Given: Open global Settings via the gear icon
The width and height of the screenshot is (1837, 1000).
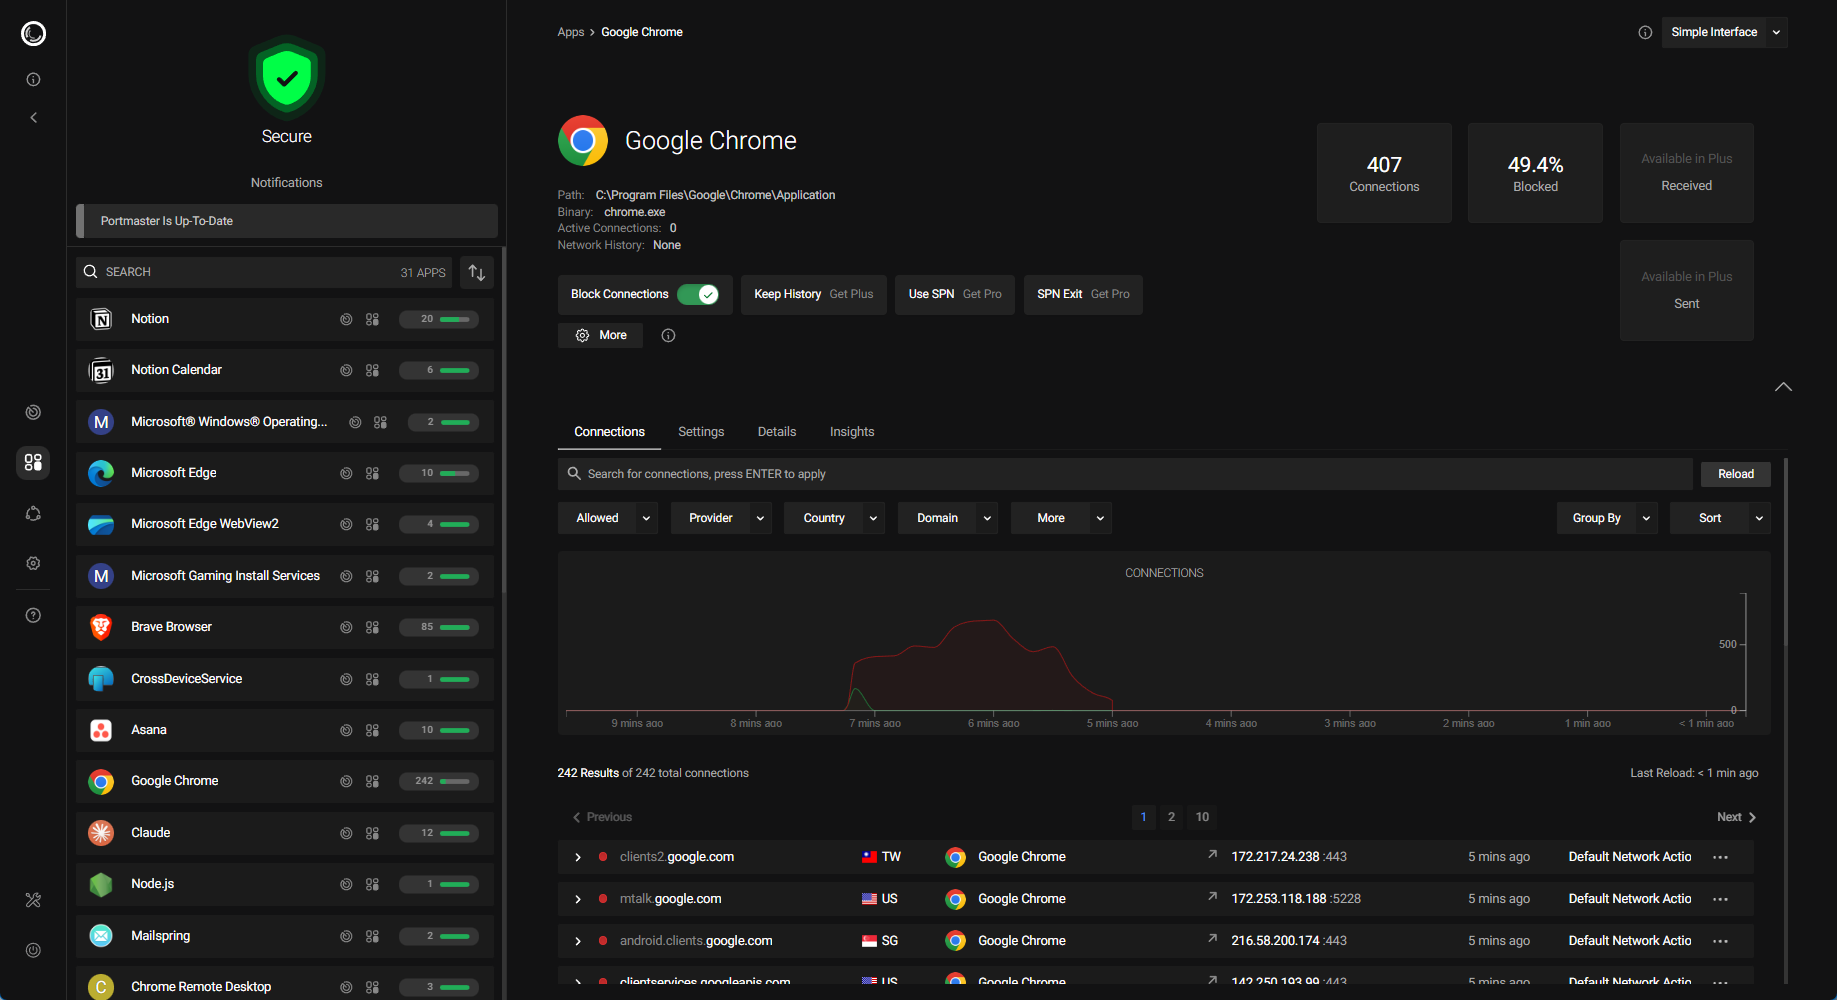Looking at the screenshot, I should [33, 563].
